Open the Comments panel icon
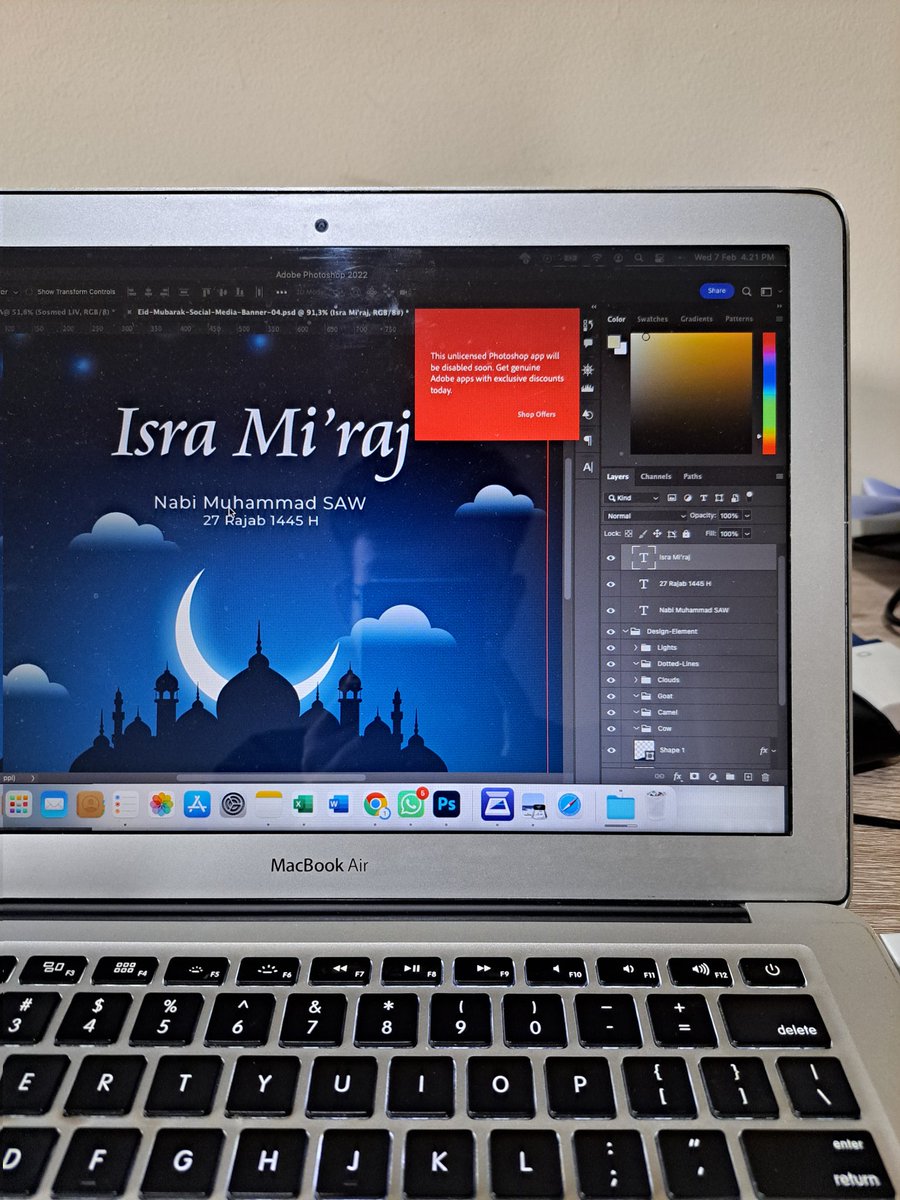This screenshot has height=1200, width=900. click(x=588, y=343)
